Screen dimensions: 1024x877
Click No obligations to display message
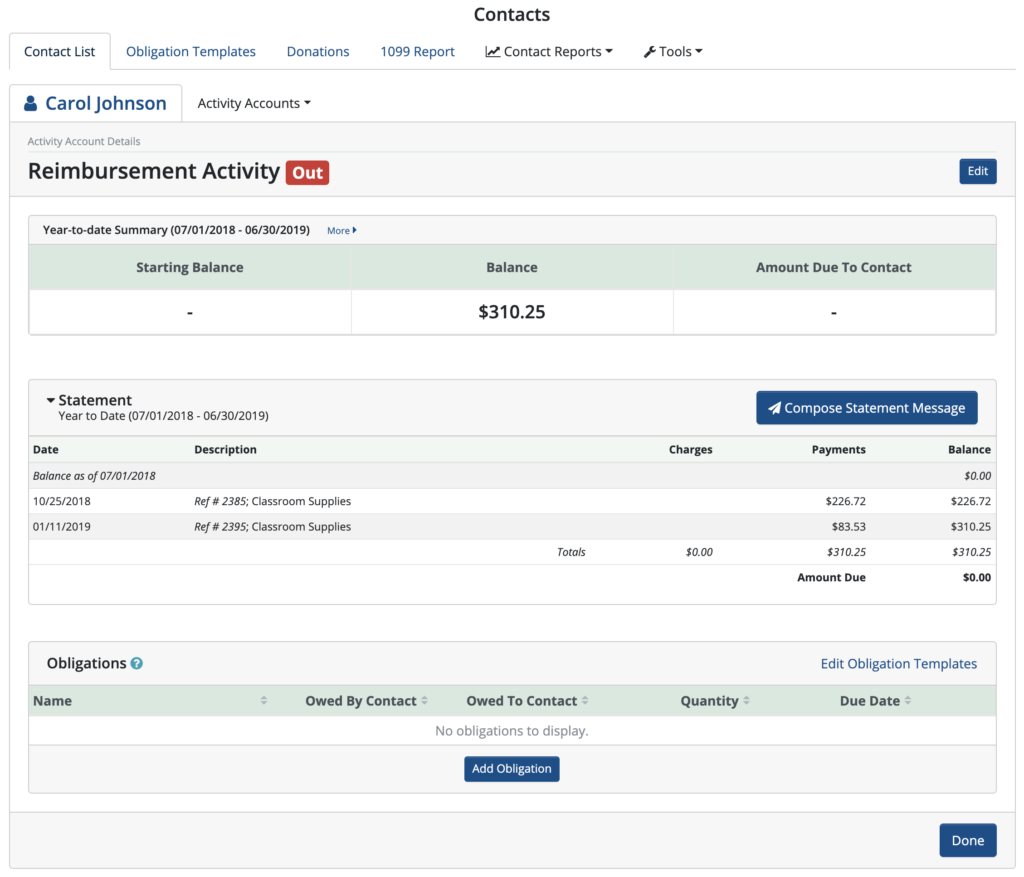511,731
